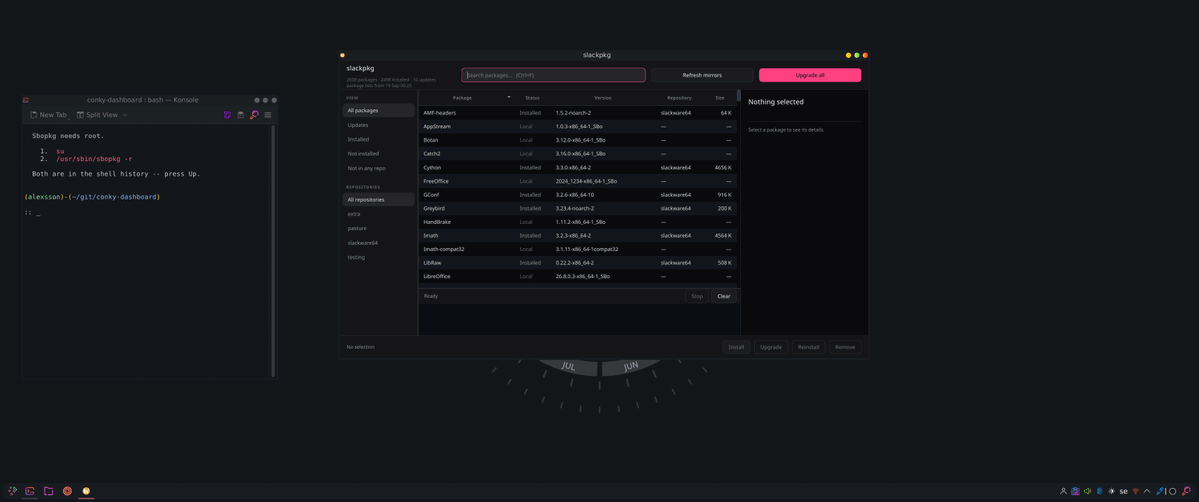Select the Cython package row
This screenshot has width=1199, height=502.
pos(577,168)
